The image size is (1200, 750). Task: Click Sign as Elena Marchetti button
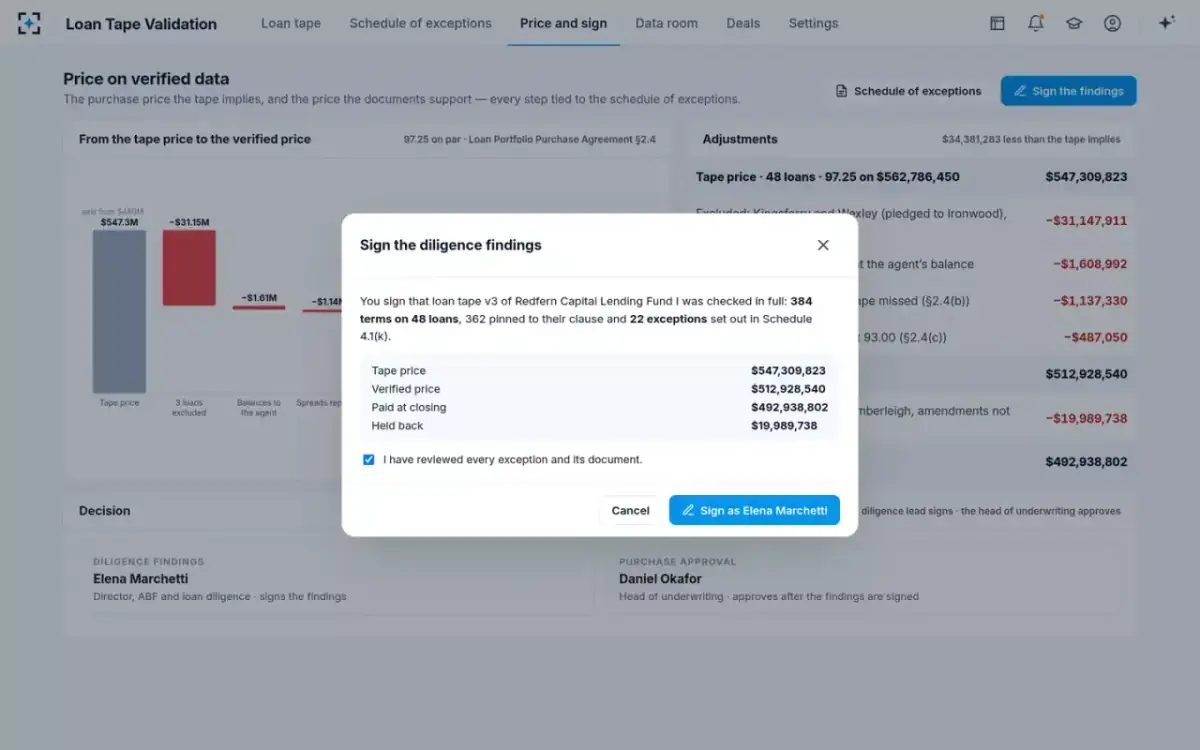tap(754, 510)
